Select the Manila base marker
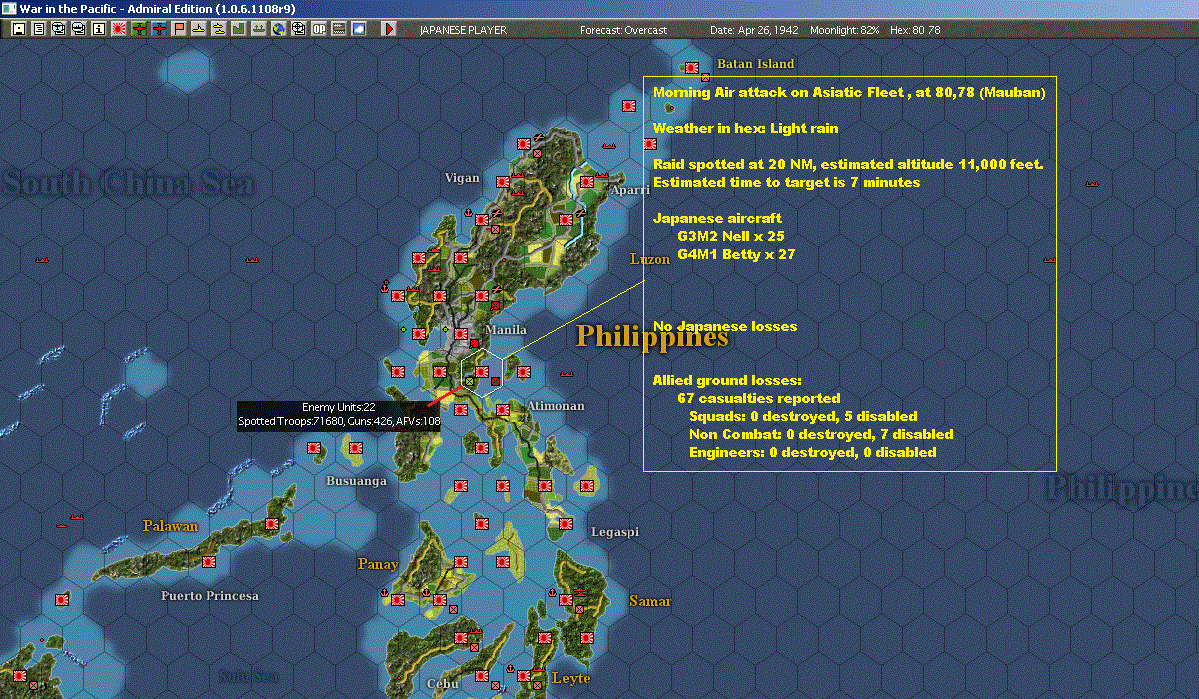 click(461, 334)
